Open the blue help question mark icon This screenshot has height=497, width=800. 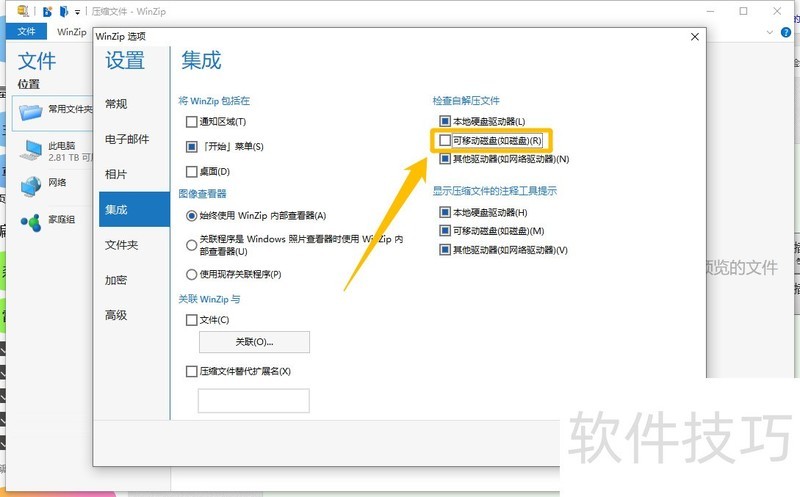click(786, 32)
